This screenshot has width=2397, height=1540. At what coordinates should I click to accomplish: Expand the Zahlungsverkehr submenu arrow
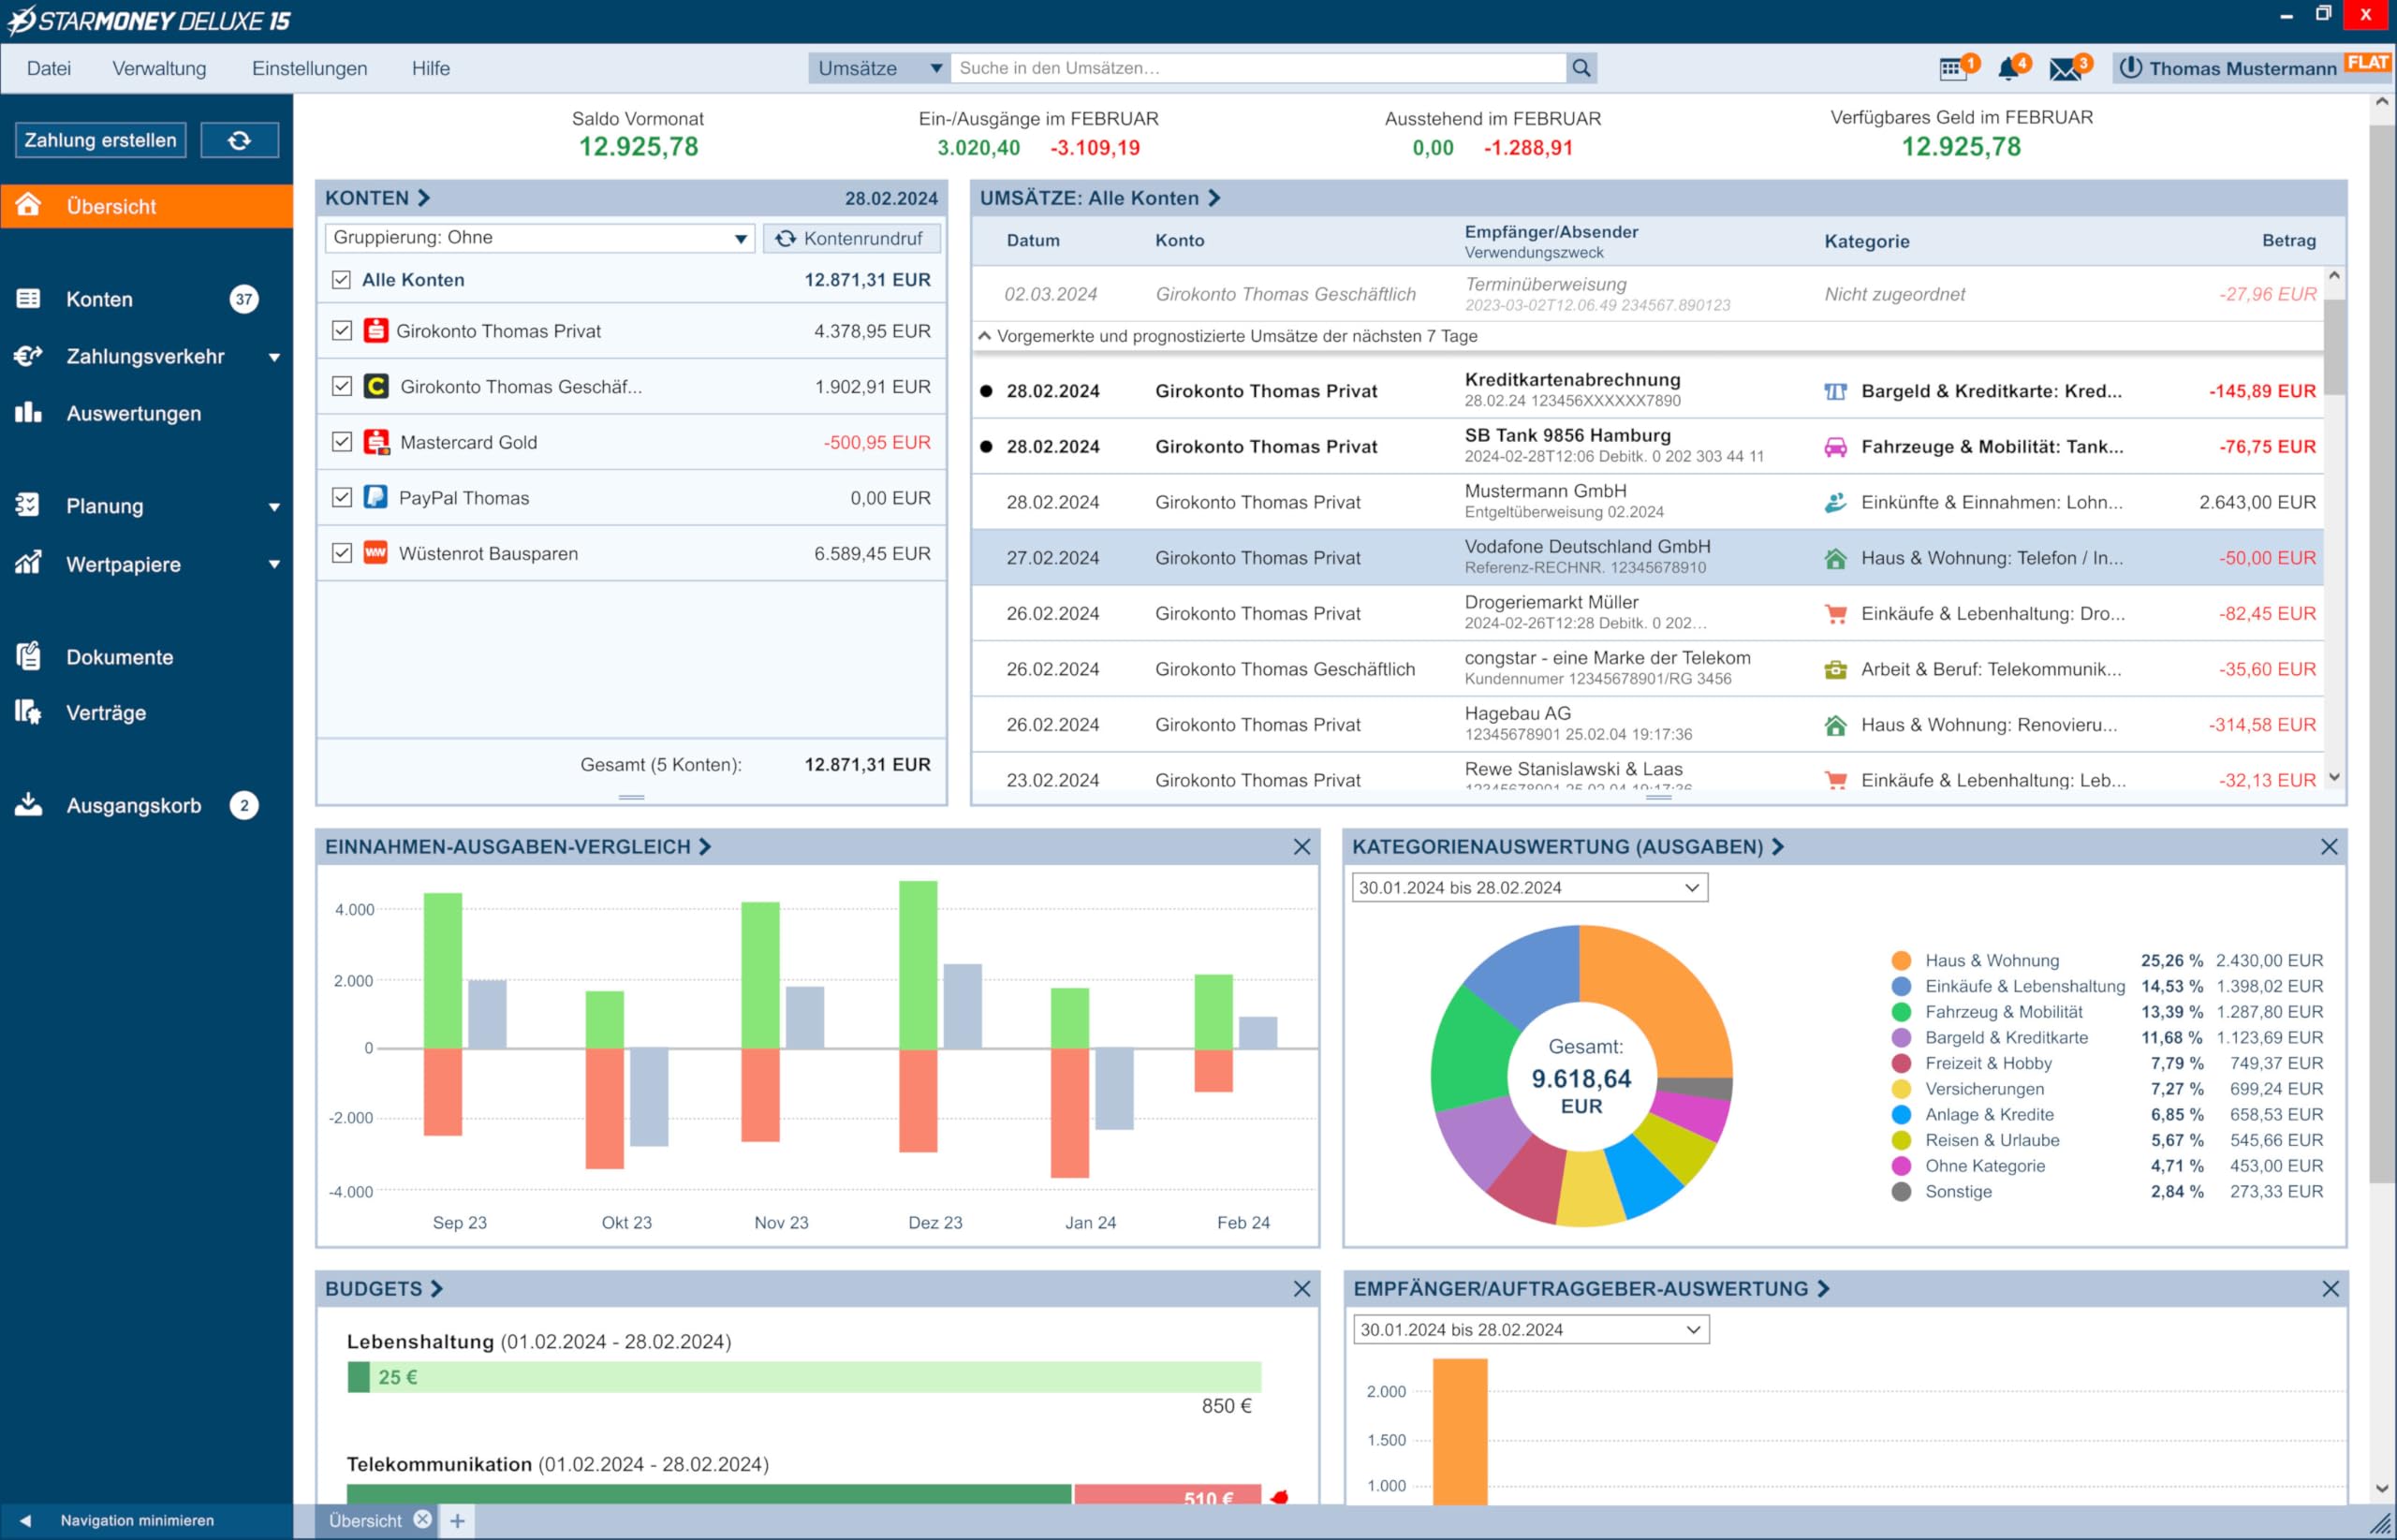pos(274,357)
